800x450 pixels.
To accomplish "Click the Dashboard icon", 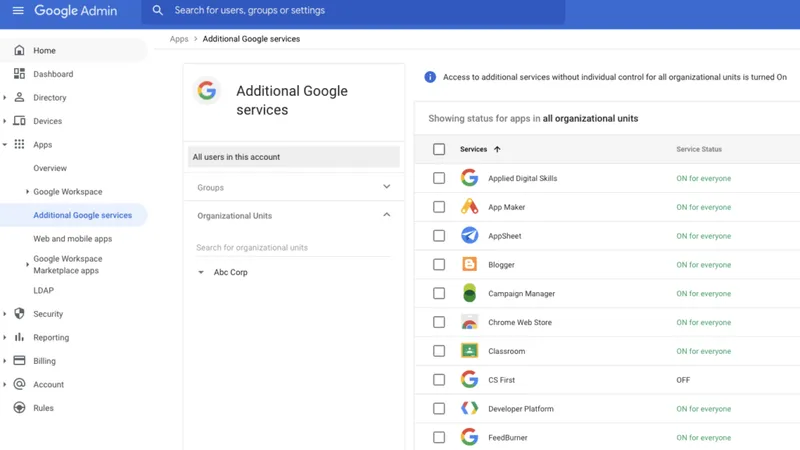I will click(19, 74).
